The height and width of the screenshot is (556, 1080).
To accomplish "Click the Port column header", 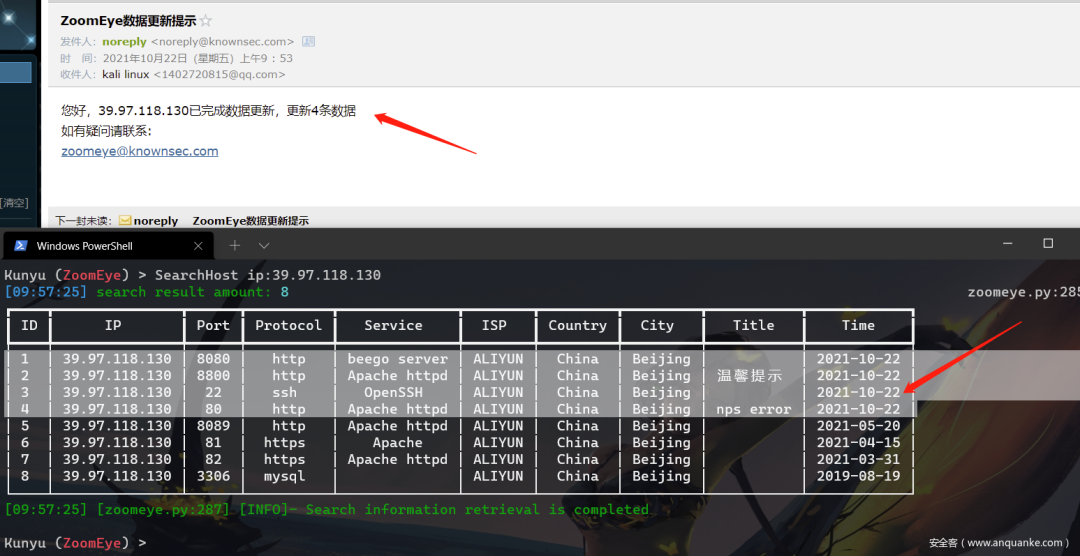I will point(213,325).
